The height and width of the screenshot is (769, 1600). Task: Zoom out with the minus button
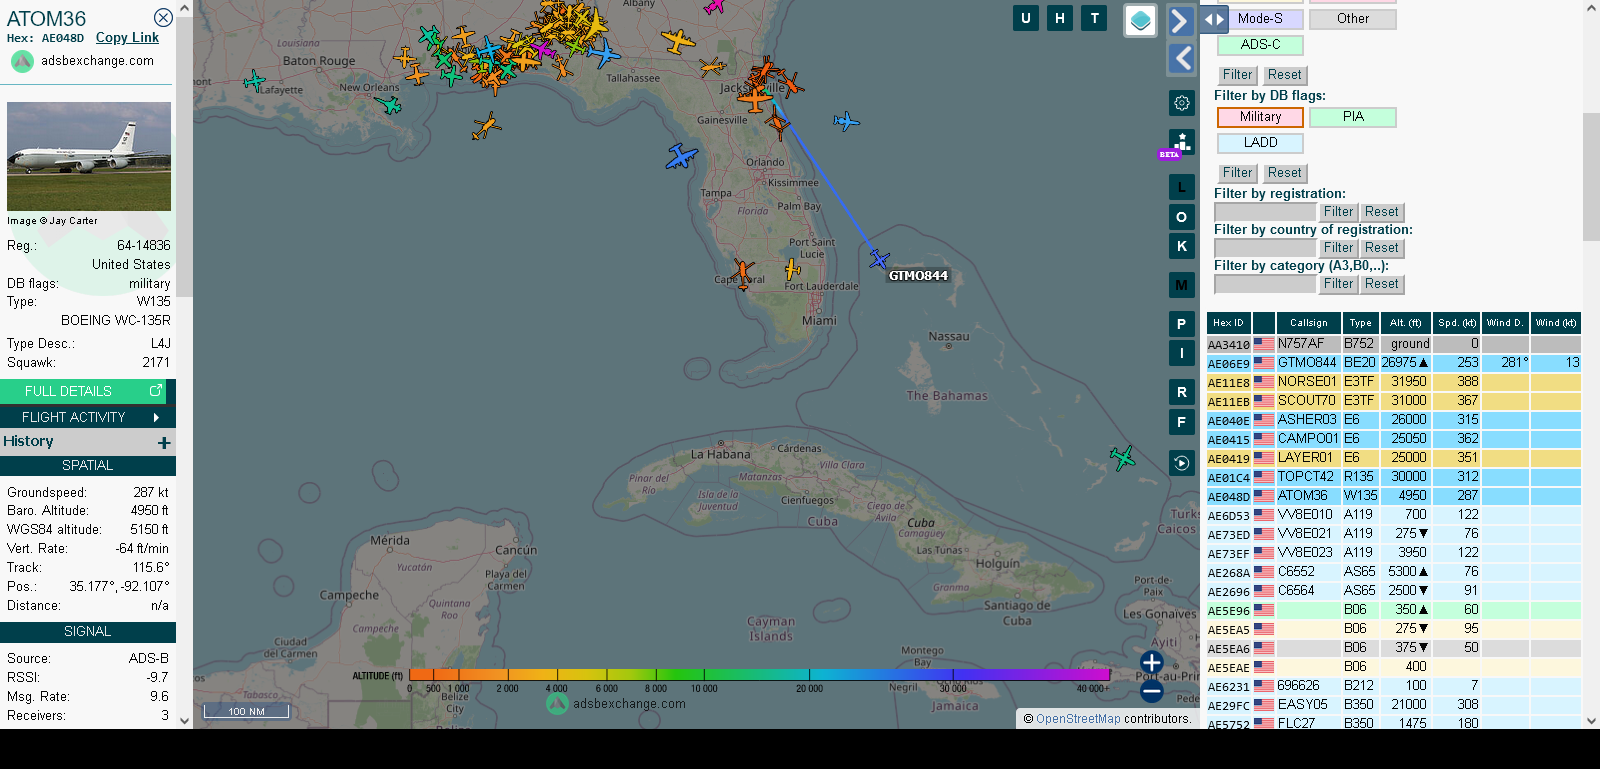pyautogui.click(x=1151, y=691)
